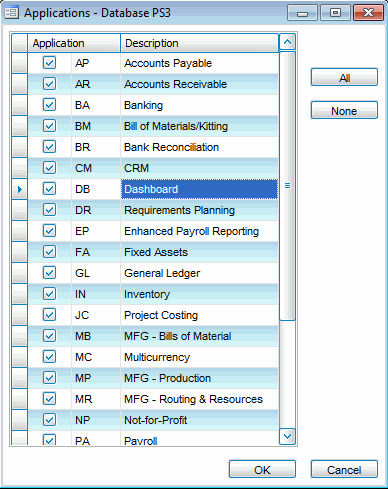Uncheck the AP Accounts Payable checkbox

(x=49, y=63)
